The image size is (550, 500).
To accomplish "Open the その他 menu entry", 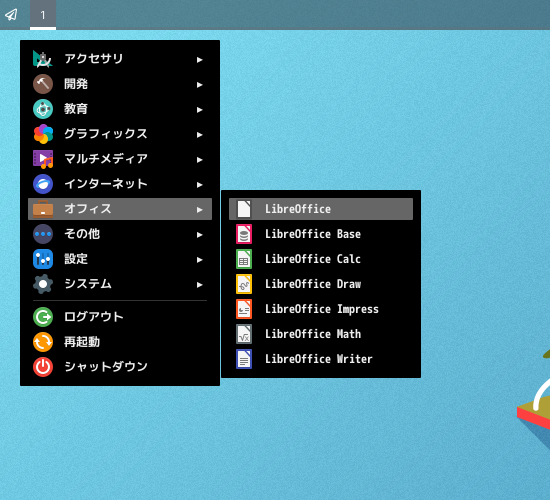I will pos(120,234).
